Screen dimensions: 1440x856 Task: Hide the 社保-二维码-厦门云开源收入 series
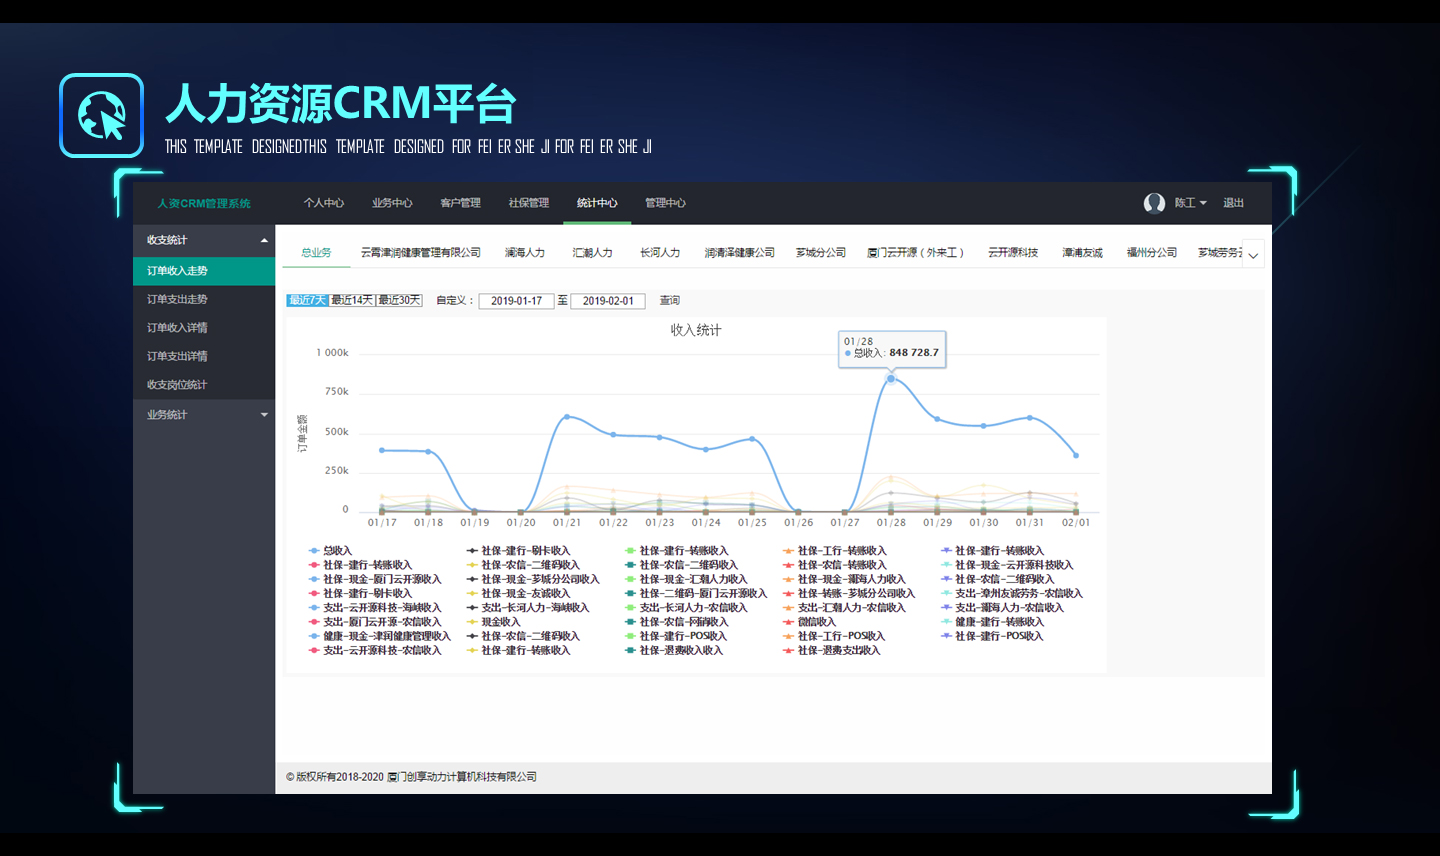(x=696, y=593)
